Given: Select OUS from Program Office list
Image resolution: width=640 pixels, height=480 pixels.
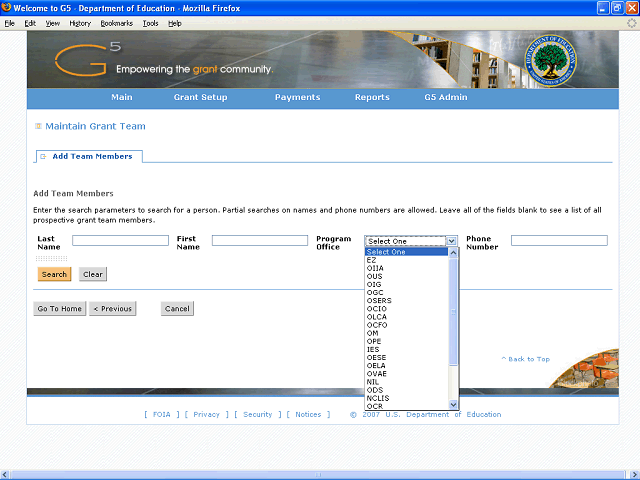Looking at the screenshot, I should (x=407, y=276).
